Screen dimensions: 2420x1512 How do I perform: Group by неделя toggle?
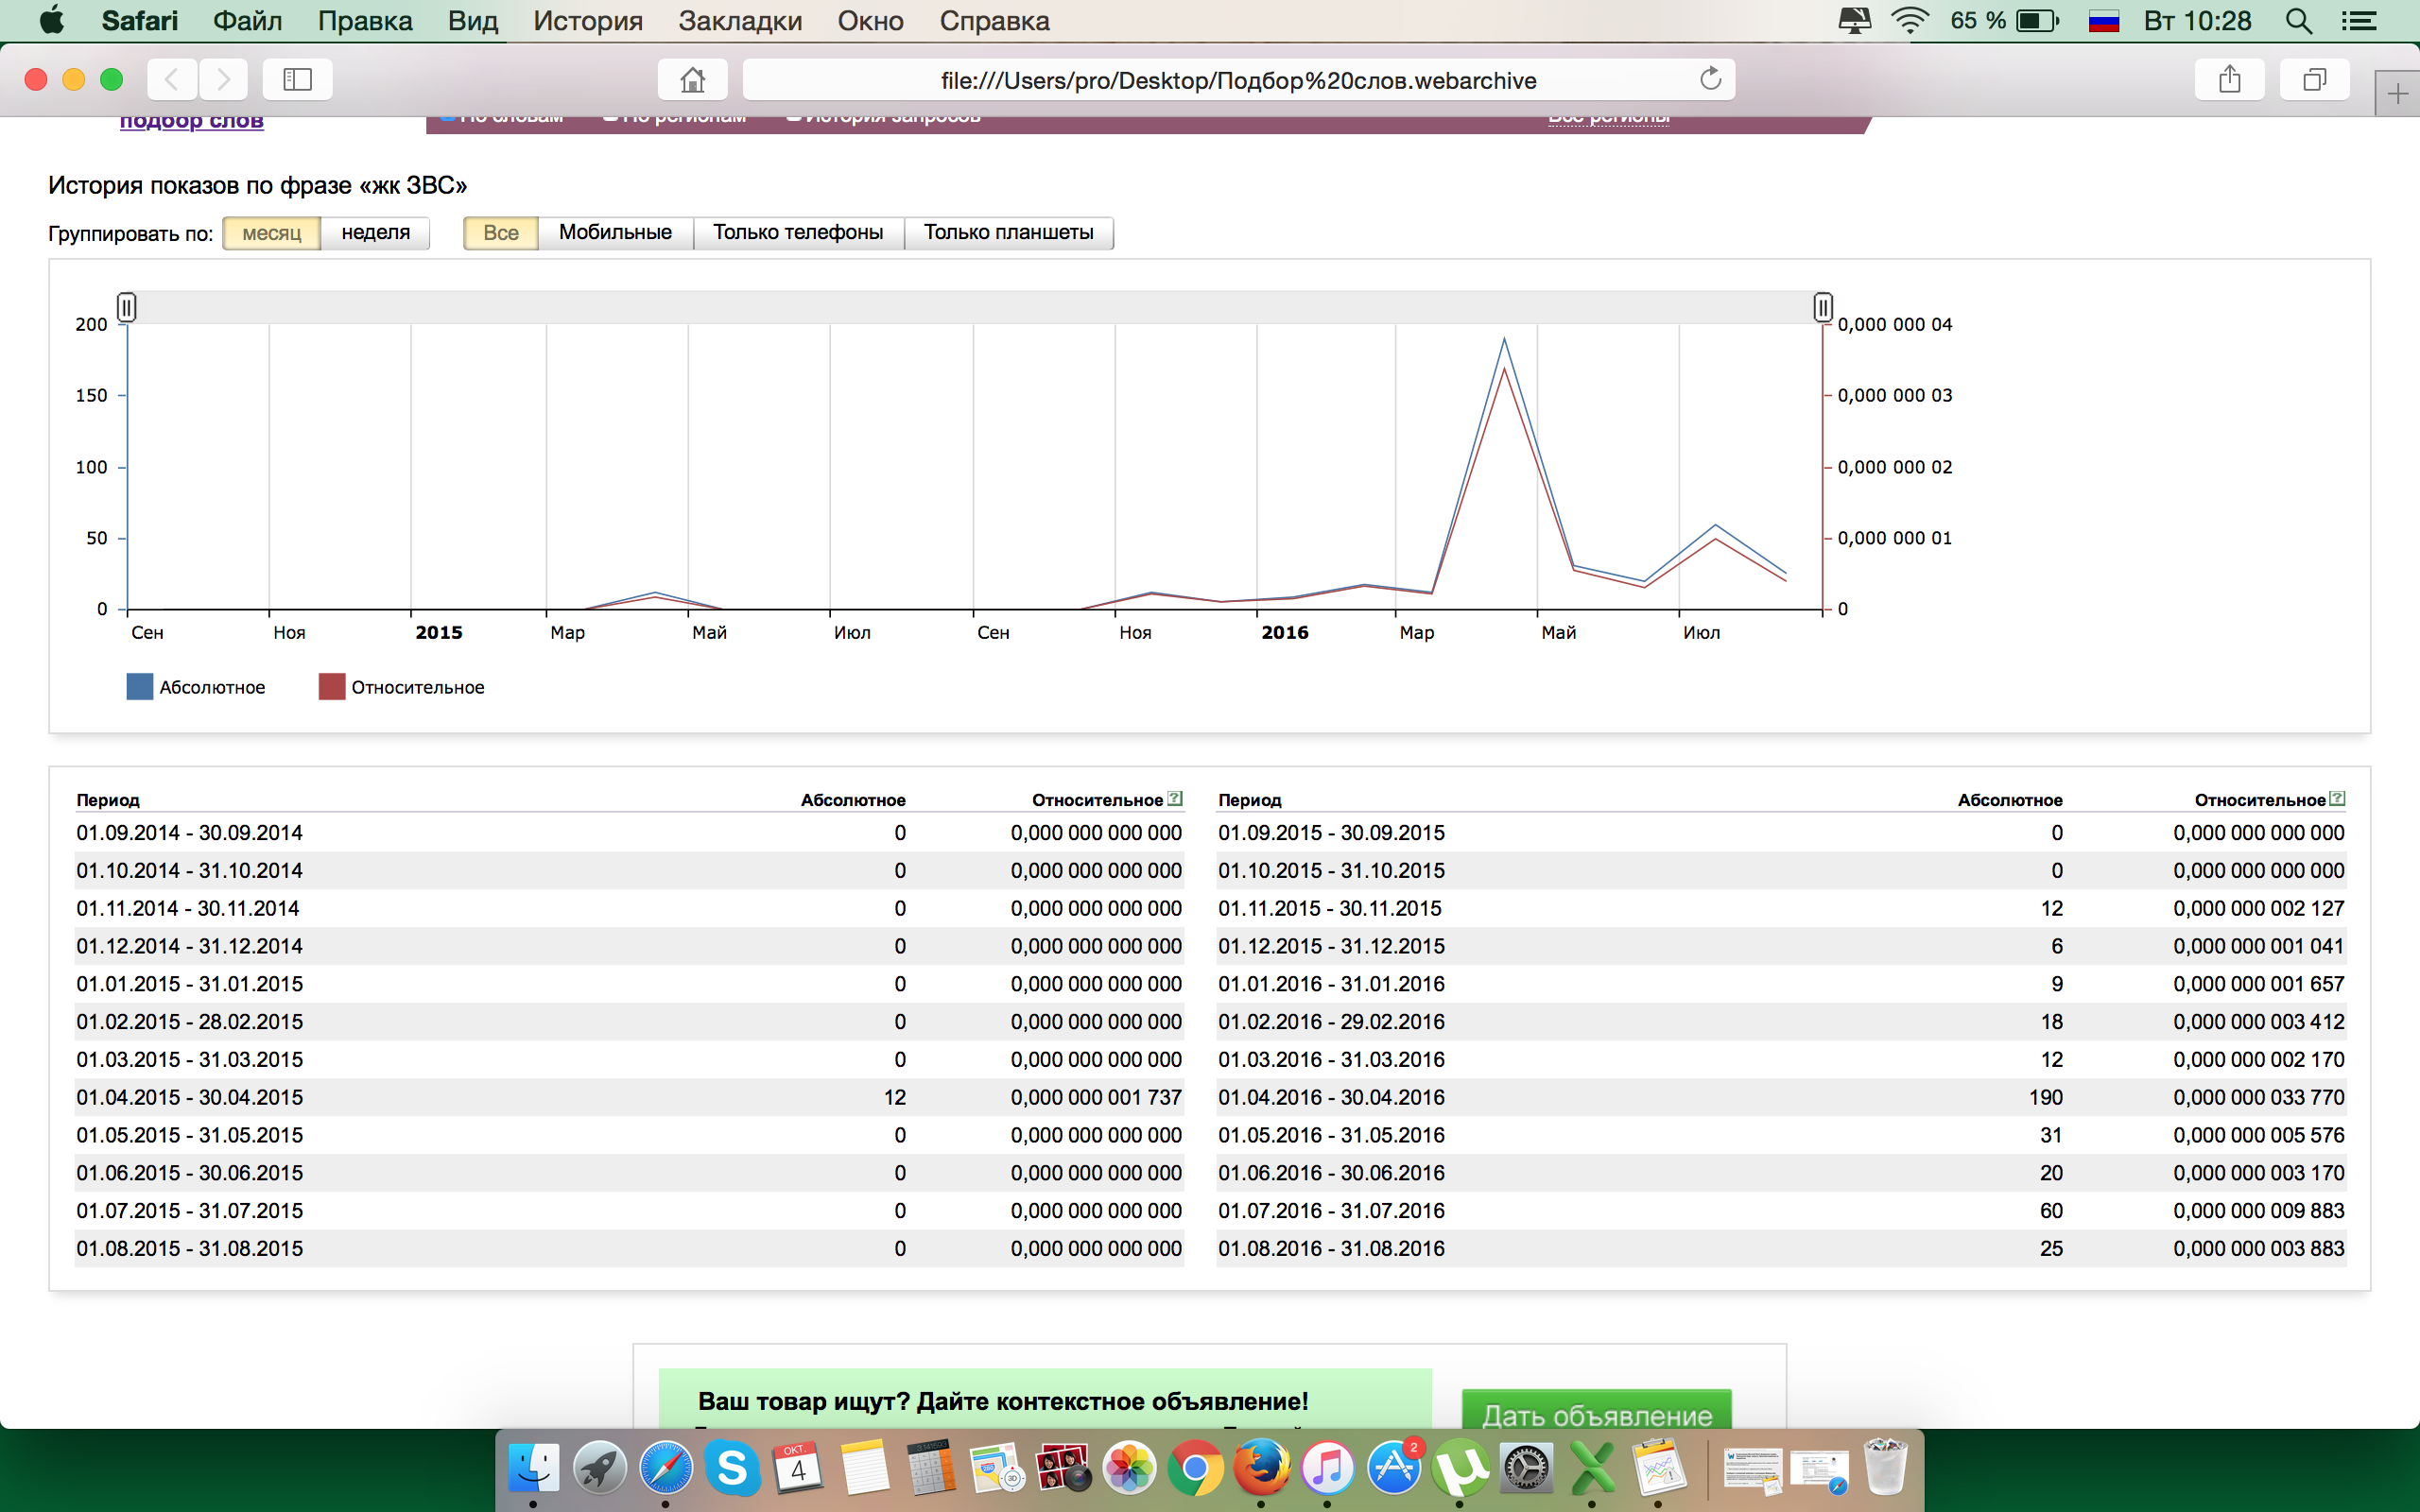(x=375, y=232)
